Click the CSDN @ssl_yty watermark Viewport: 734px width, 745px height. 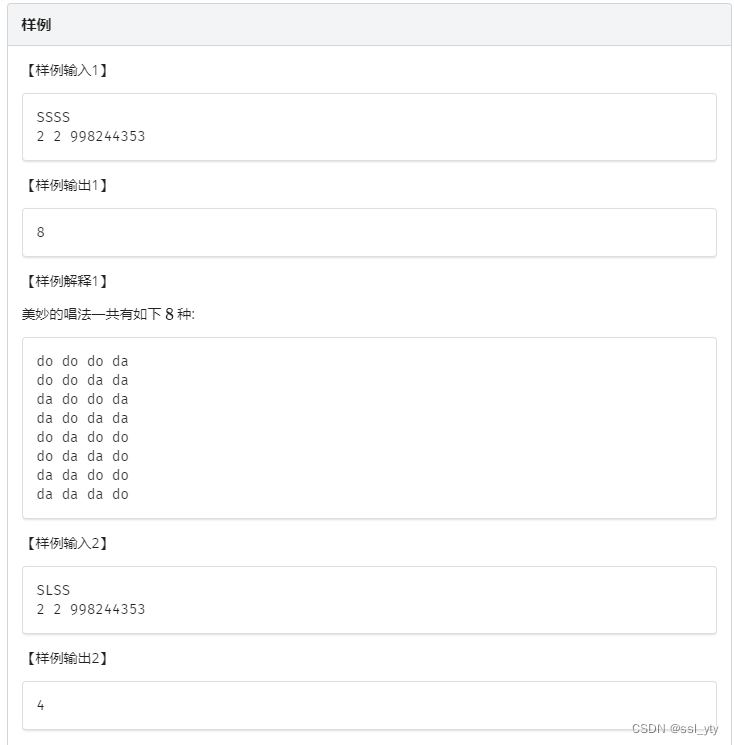675,728
